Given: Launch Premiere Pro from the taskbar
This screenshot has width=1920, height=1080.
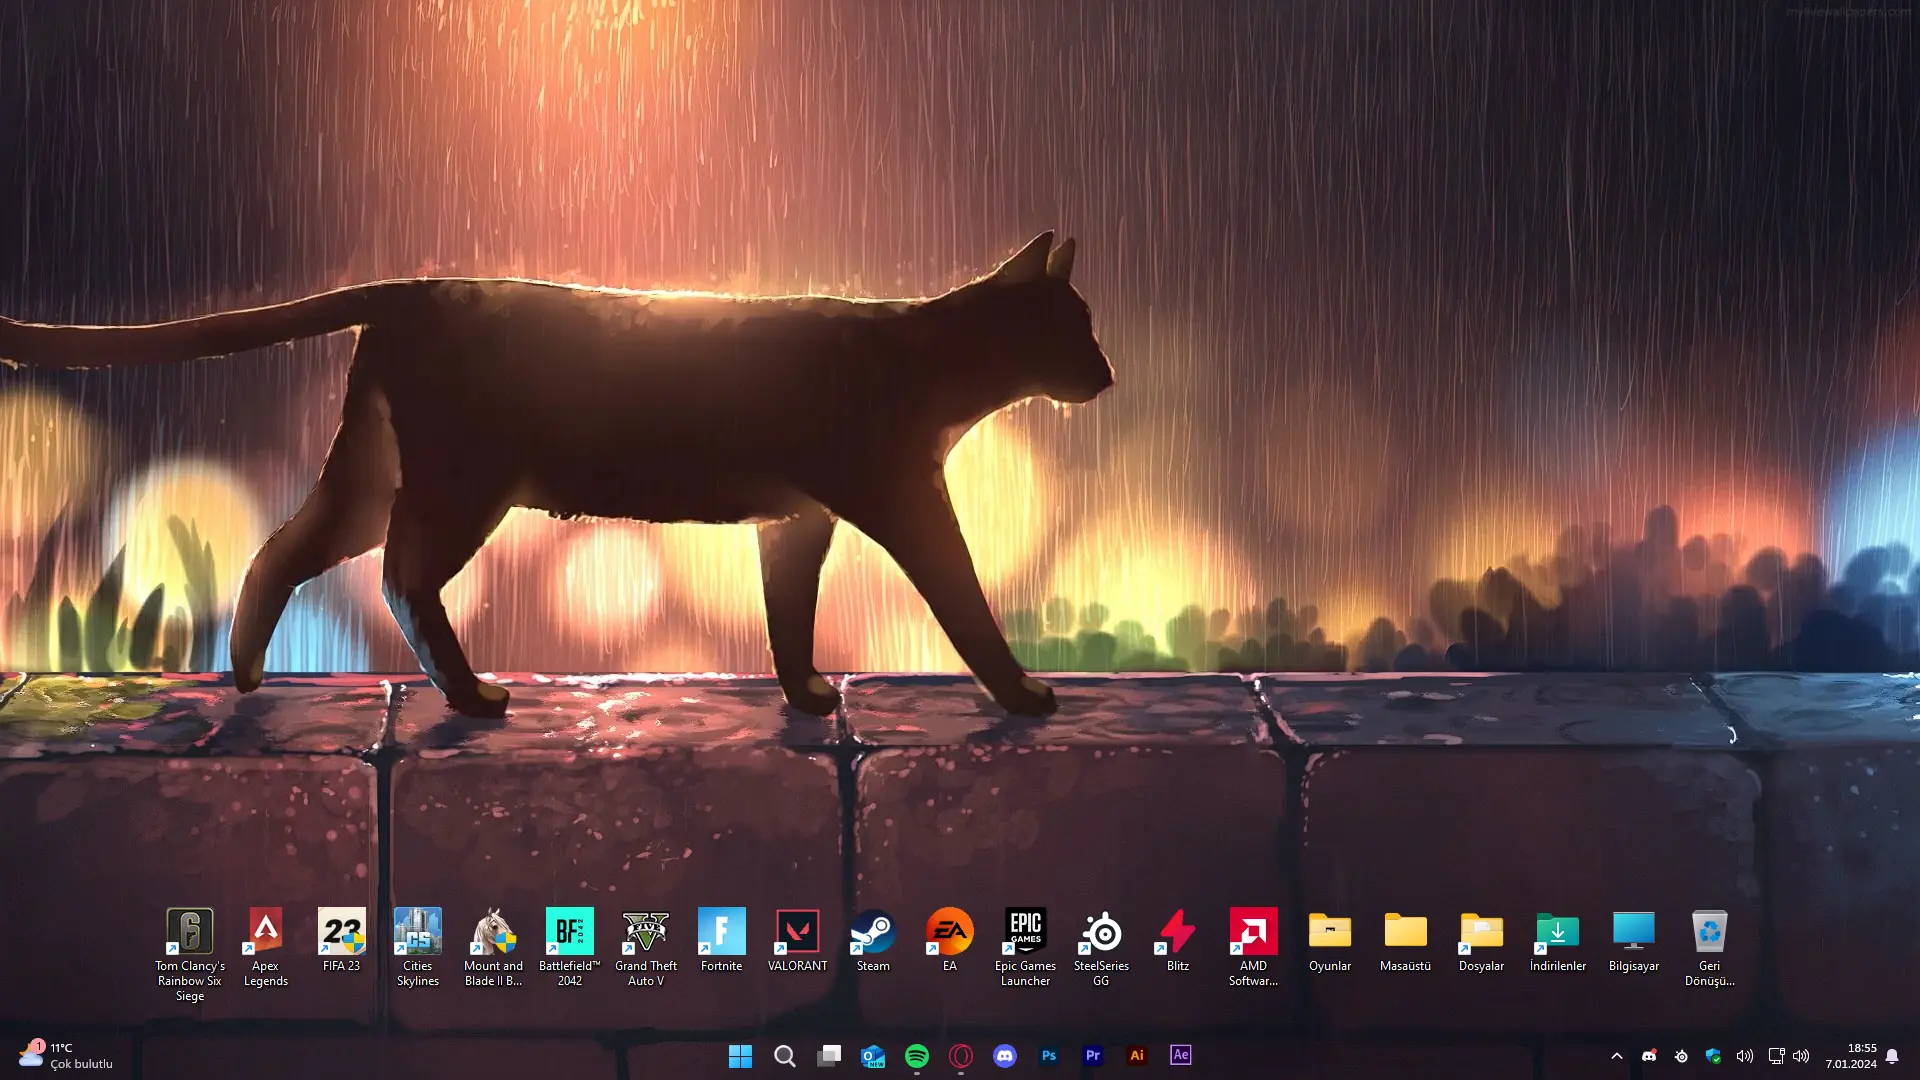Looking at the screenshot, I should point(1093,1056).
